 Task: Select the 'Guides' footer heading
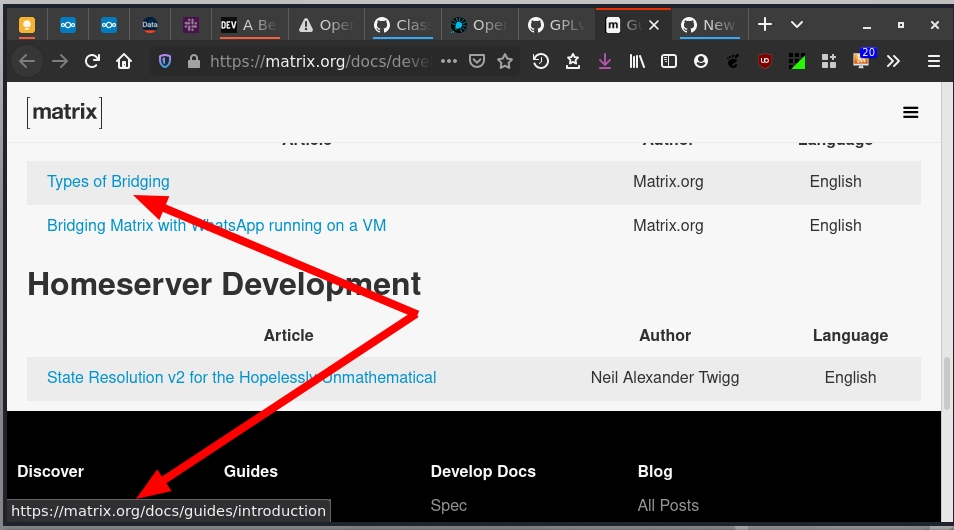[251, 471]
